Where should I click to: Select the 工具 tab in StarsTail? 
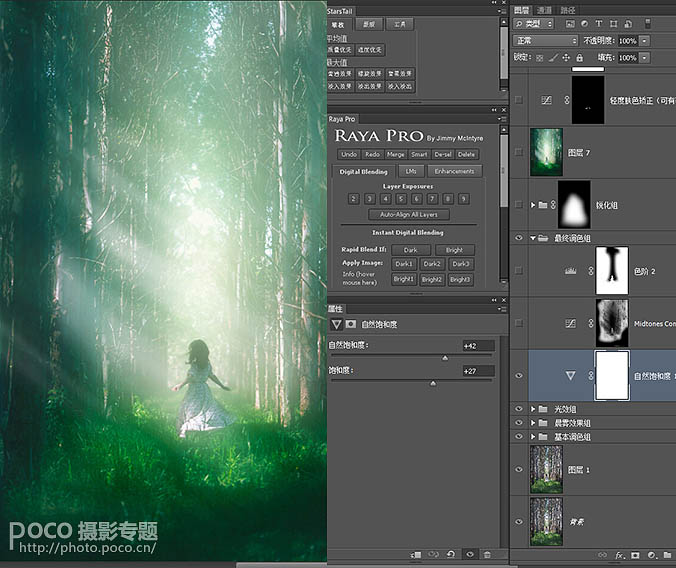coord(400,25)
